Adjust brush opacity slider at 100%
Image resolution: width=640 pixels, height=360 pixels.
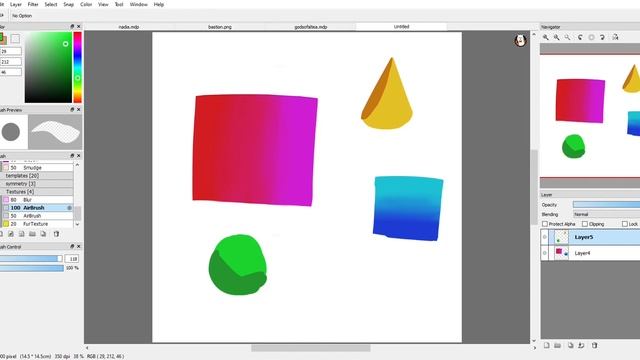[32, 268]
